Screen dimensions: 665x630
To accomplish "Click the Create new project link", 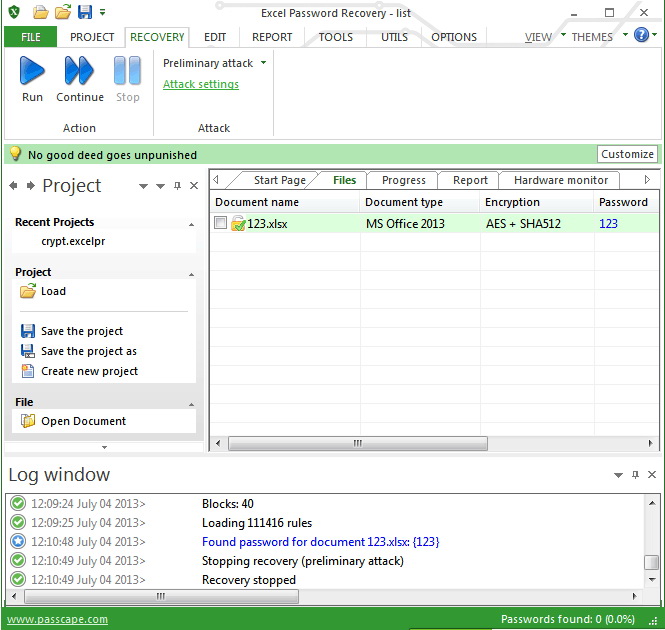I will point(89,371).
